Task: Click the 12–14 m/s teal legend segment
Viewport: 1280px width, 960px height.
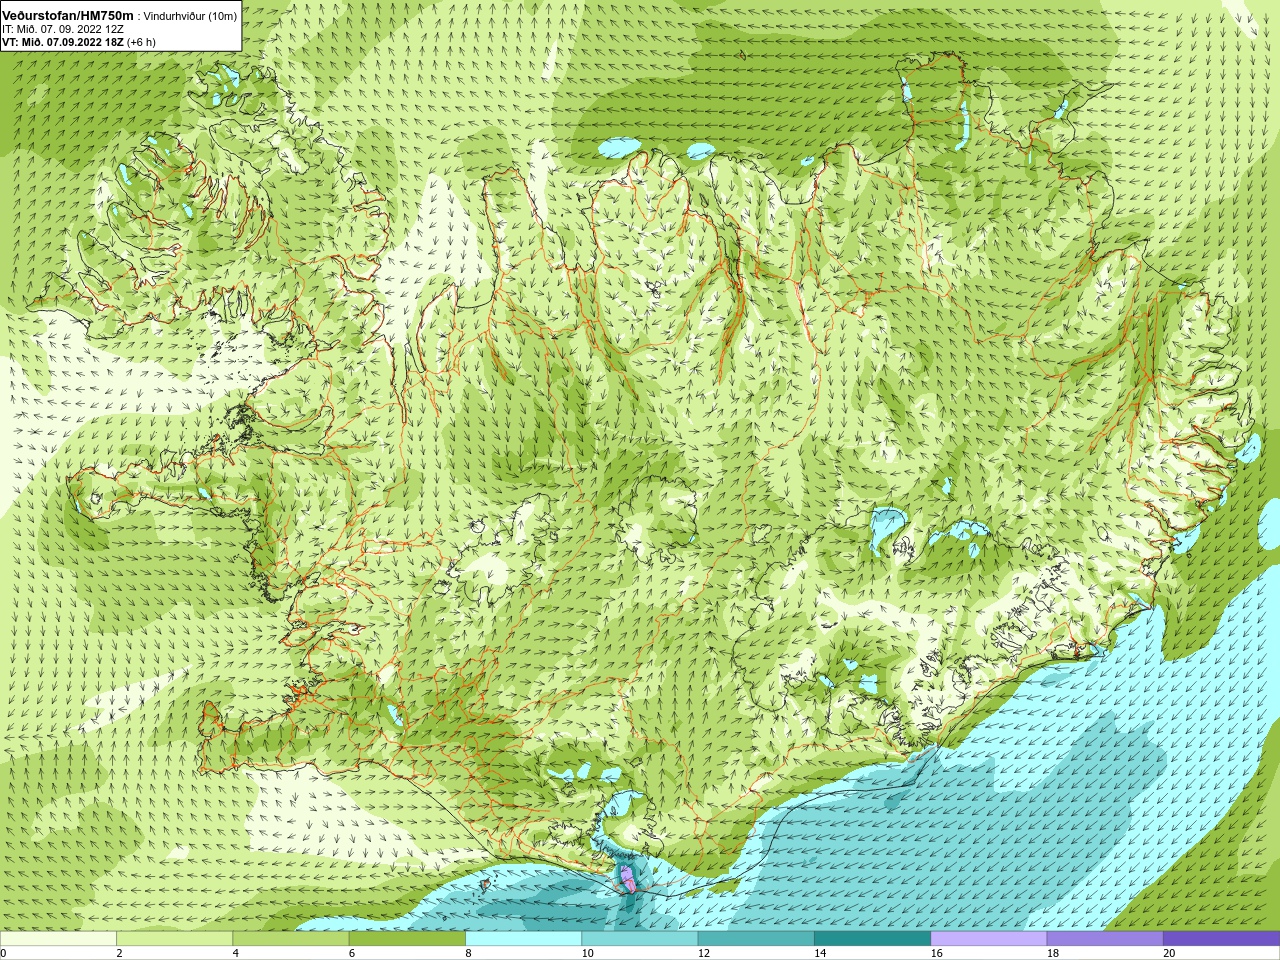Action: [756, 939]
